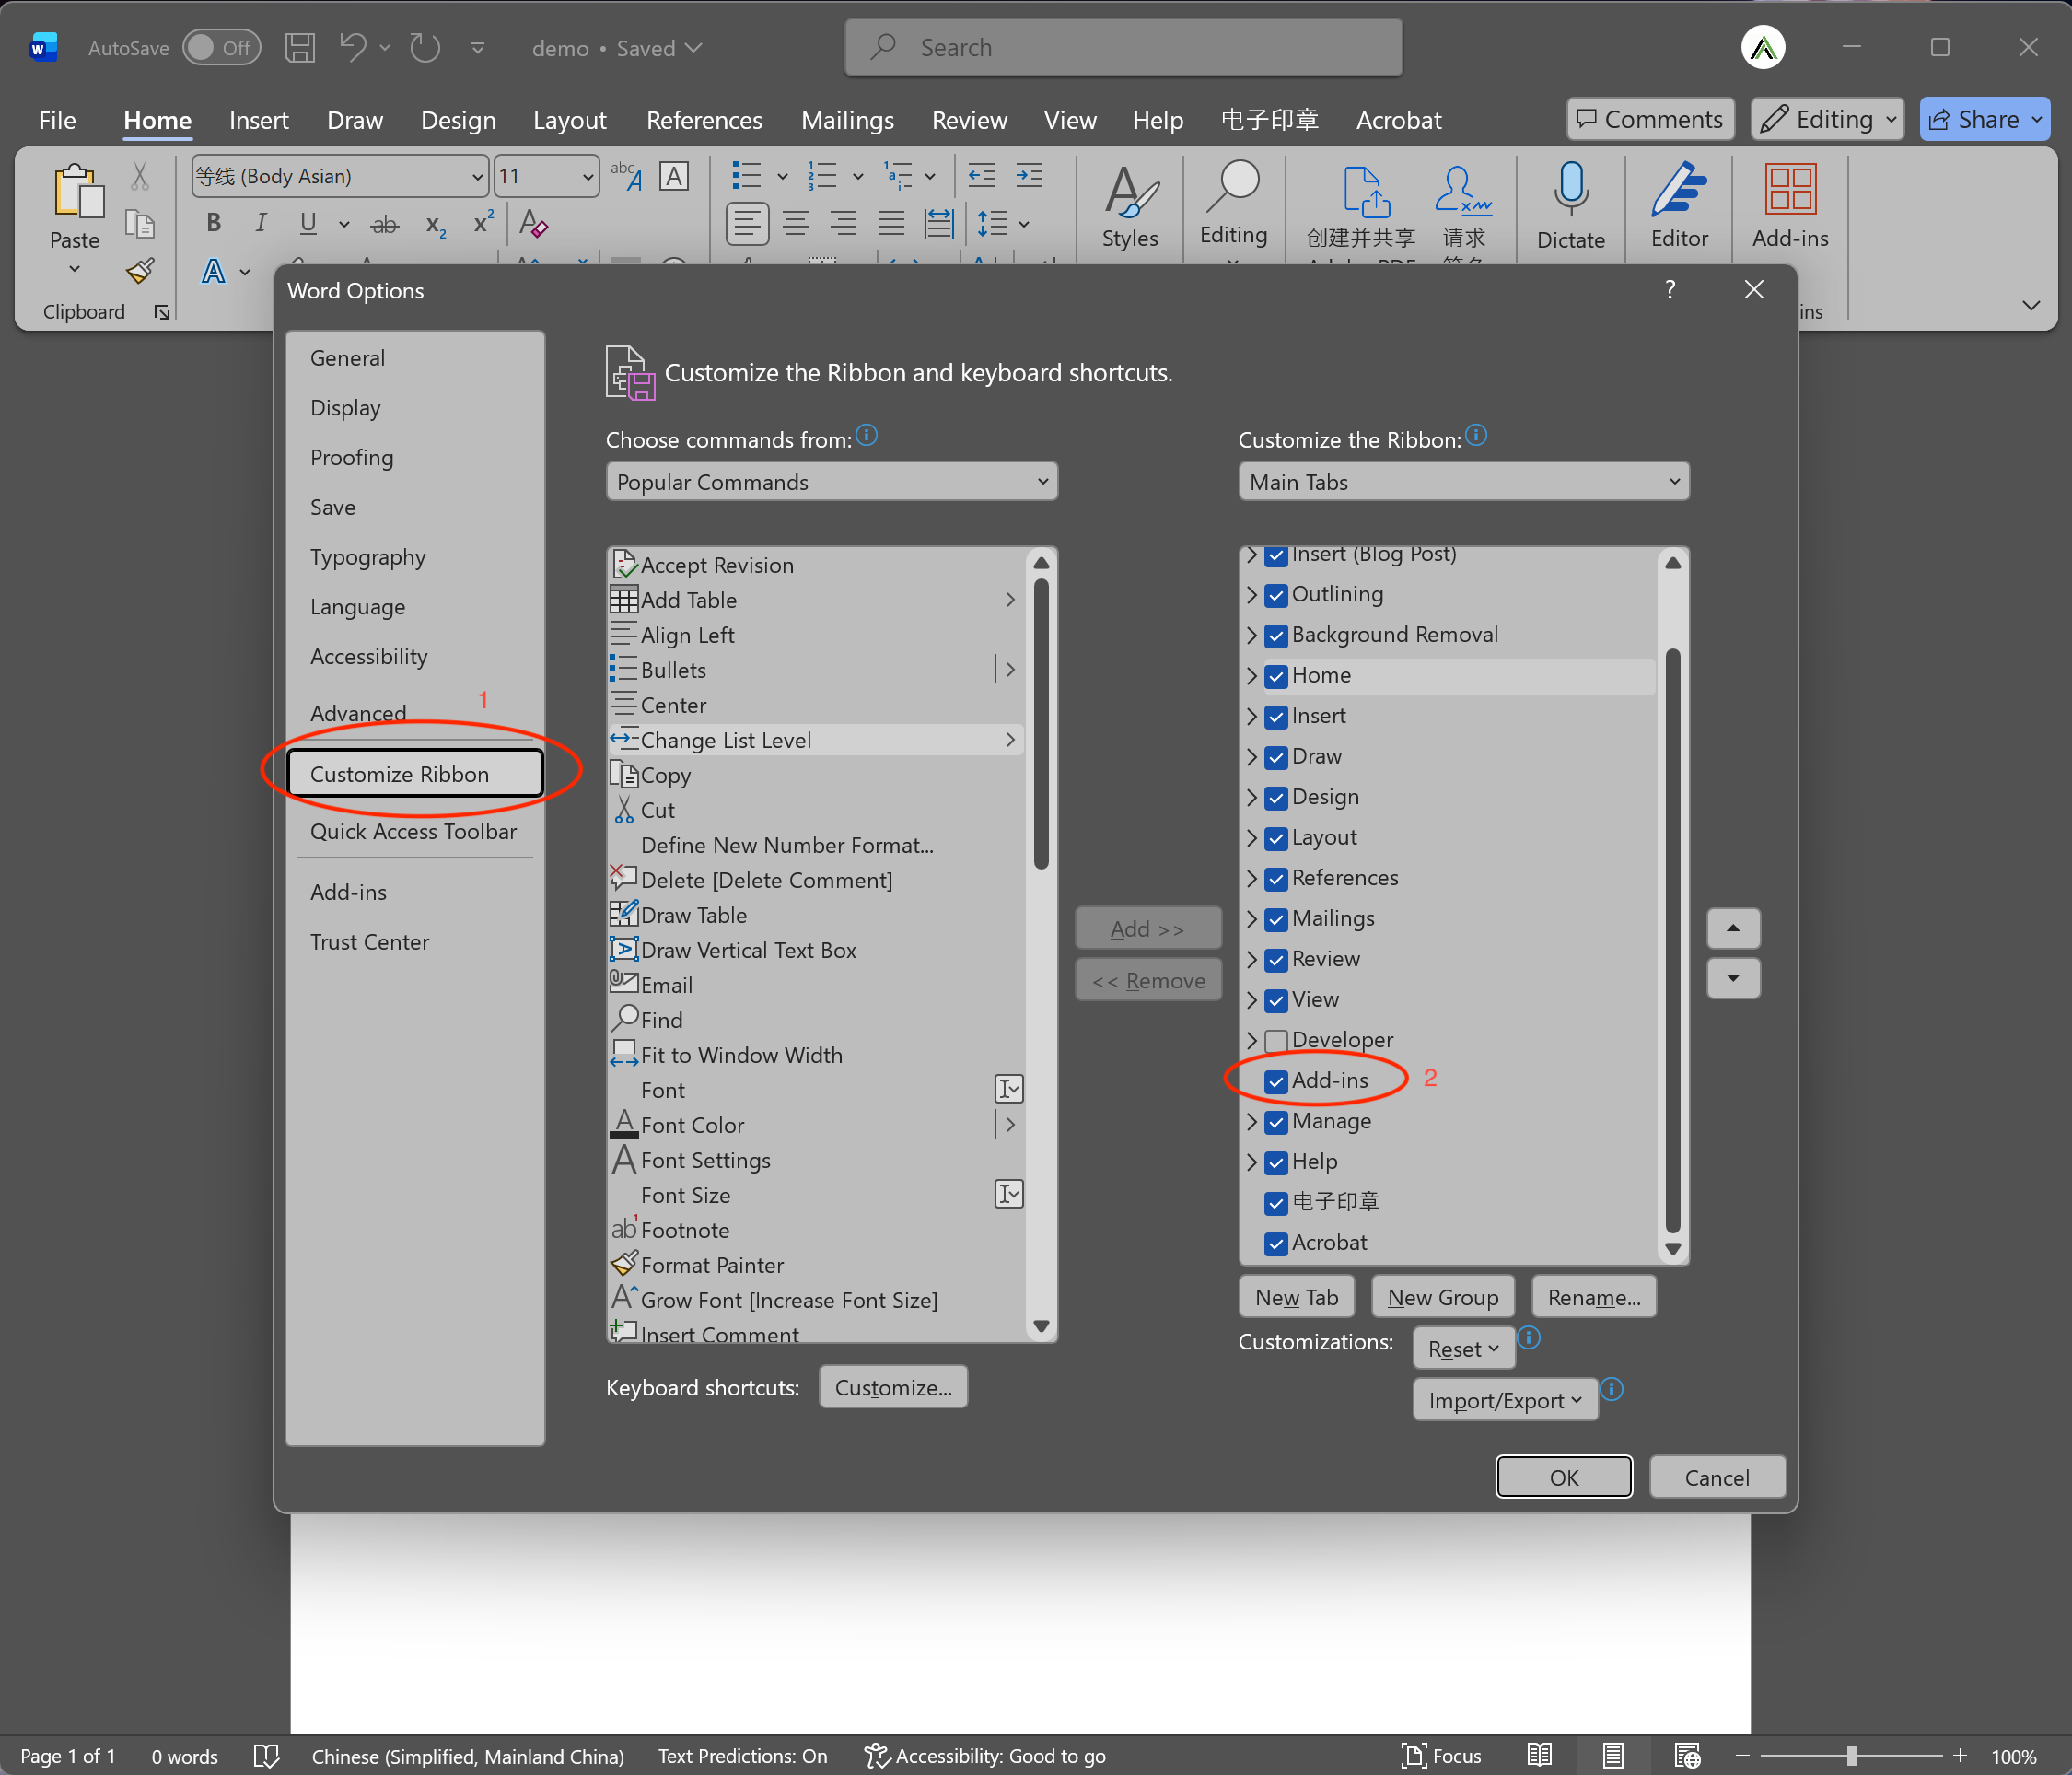Image resolution: width=2072 pixels, height=1775 pixels.
Task: Select Trust Center in the sidebar
Action: point(370,941)
